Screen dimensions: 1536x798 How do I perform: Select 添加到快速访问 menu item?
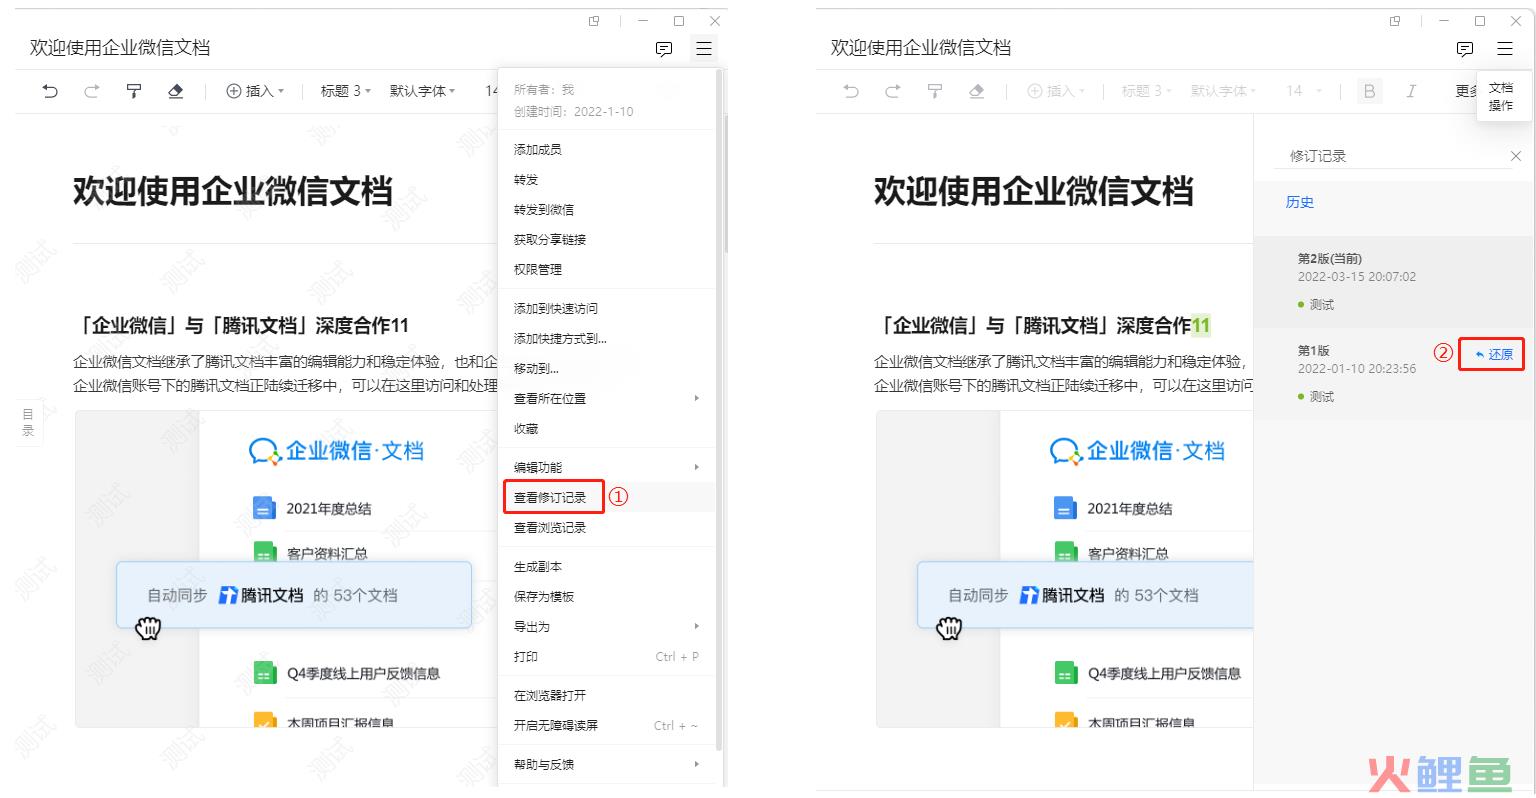[x=606, y=308]
